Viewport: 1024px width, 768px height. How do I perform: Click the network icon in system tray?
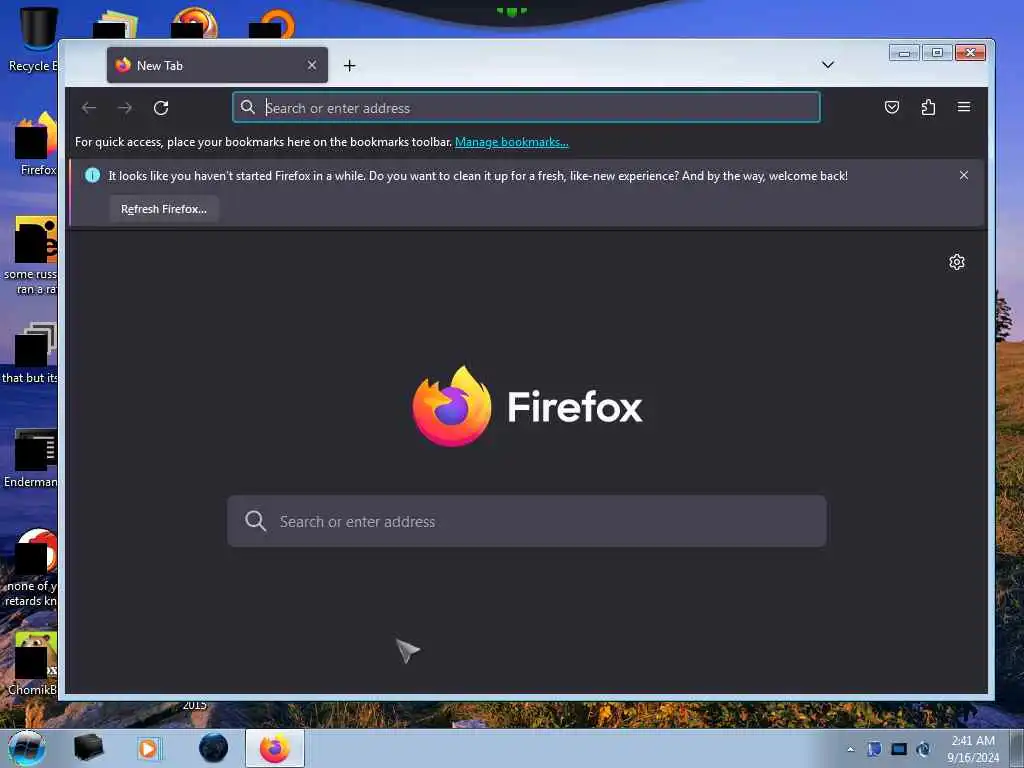[x=923, y=749]
